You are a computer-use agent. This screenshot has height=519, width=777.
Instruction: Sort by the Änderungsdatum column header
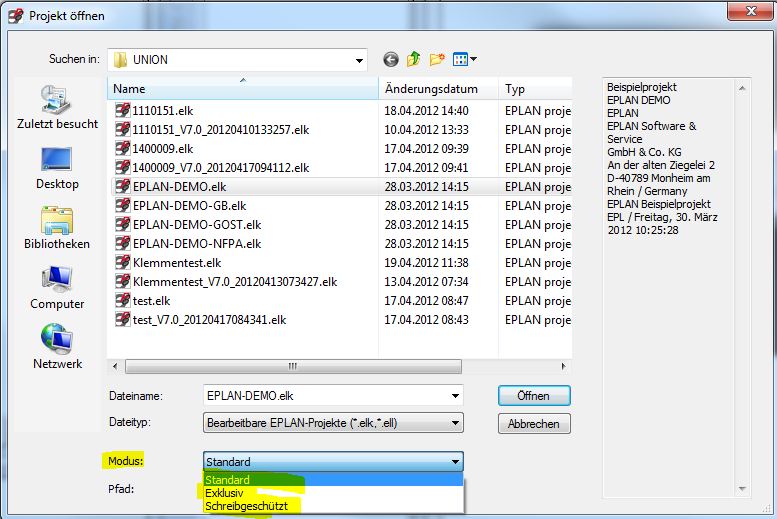(x=438, y=89)
